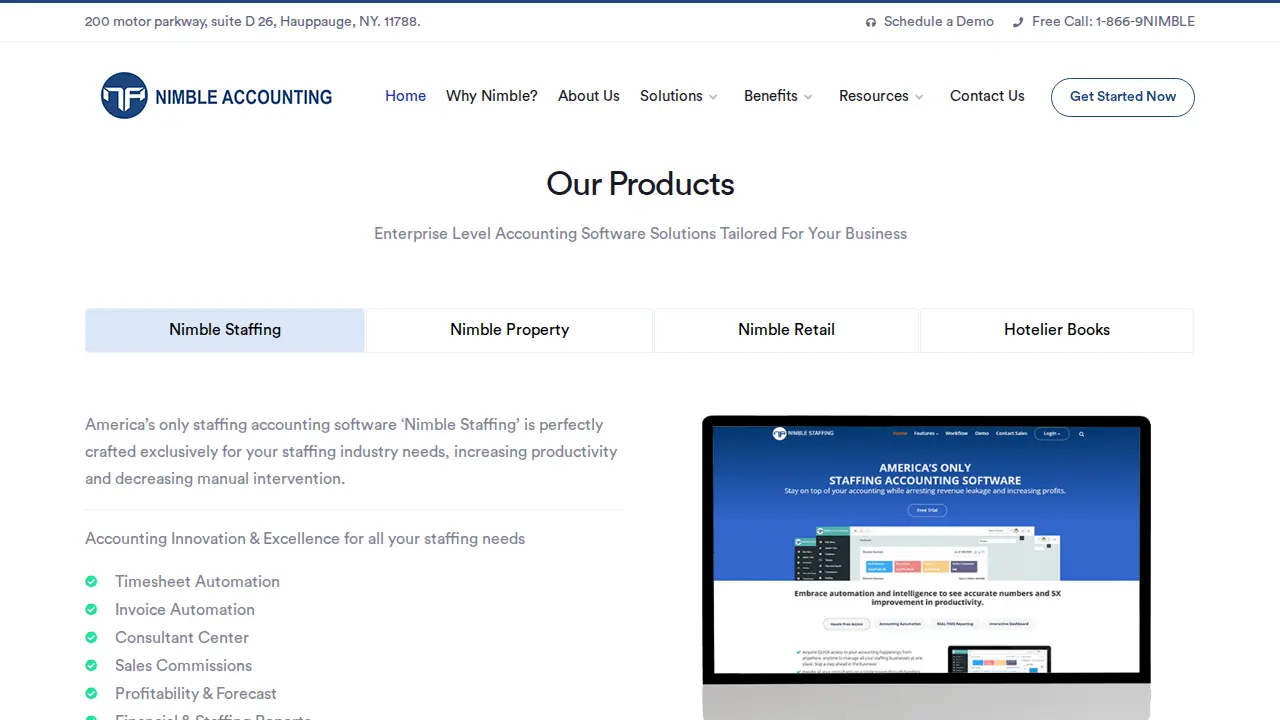Screen dimensions: 1280x720
Task: Click the Sales Commissions list item
Action: click(183, 665)
